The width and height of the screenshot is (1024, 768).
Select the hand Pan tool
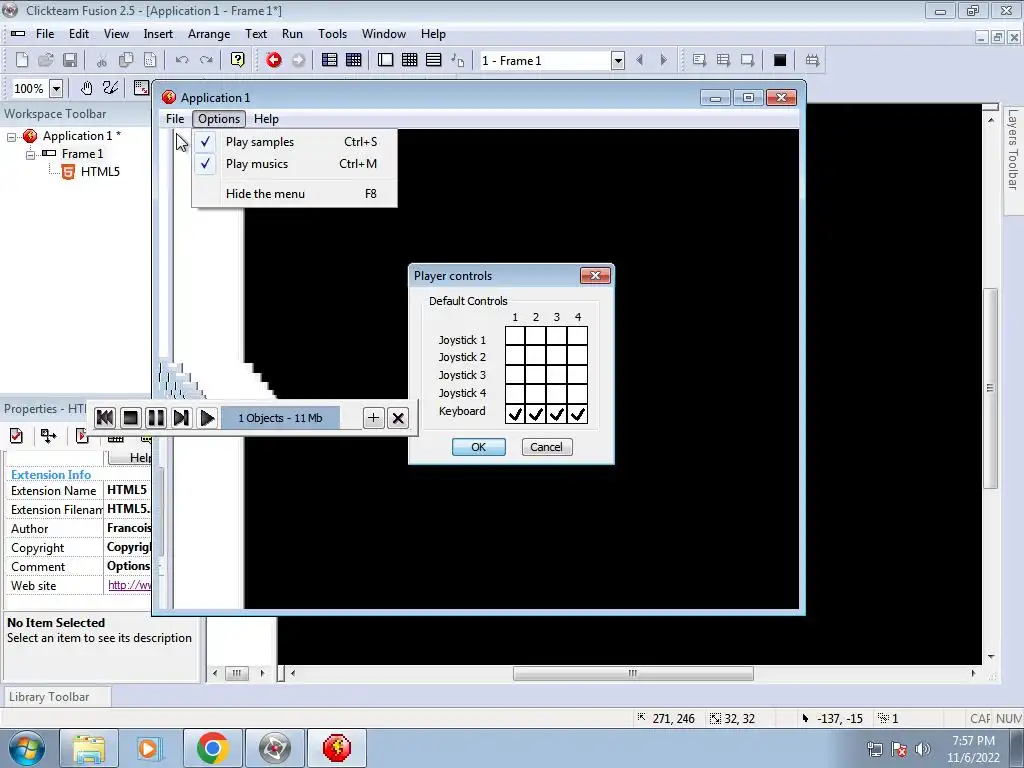tap(86, 88)
